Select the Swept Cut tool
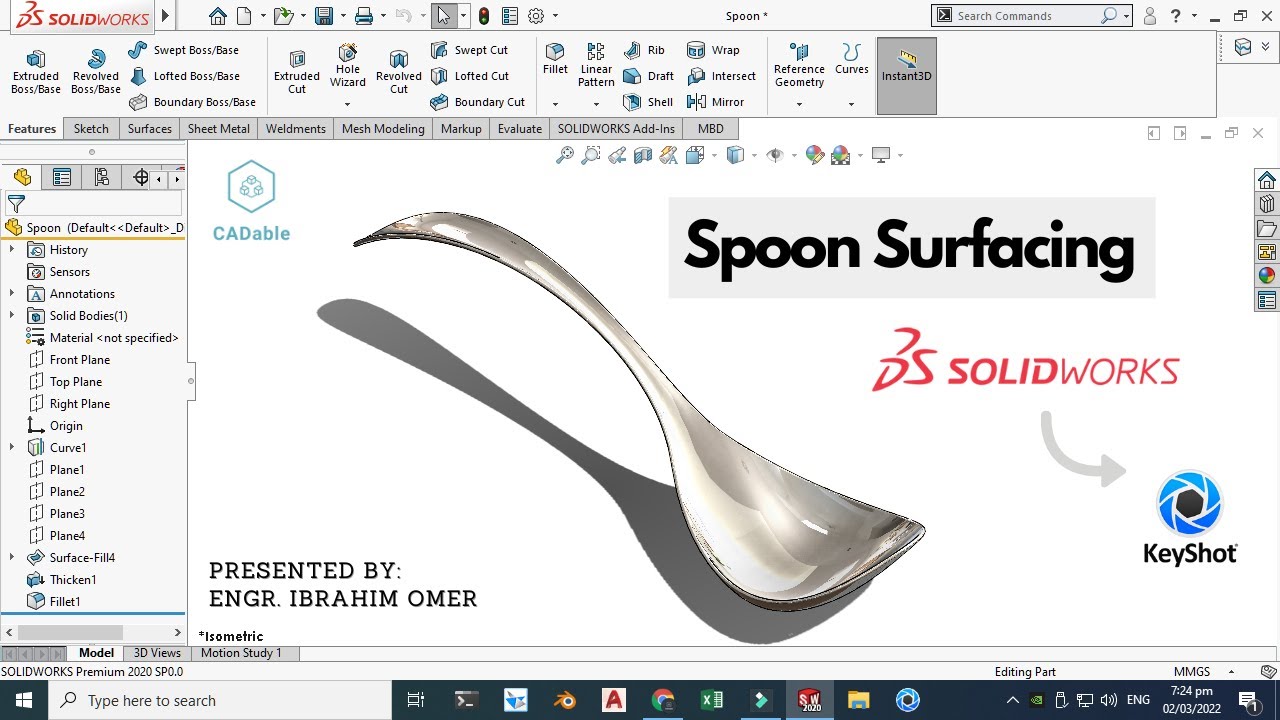1280x720 pixels. (x=470, y=50)
